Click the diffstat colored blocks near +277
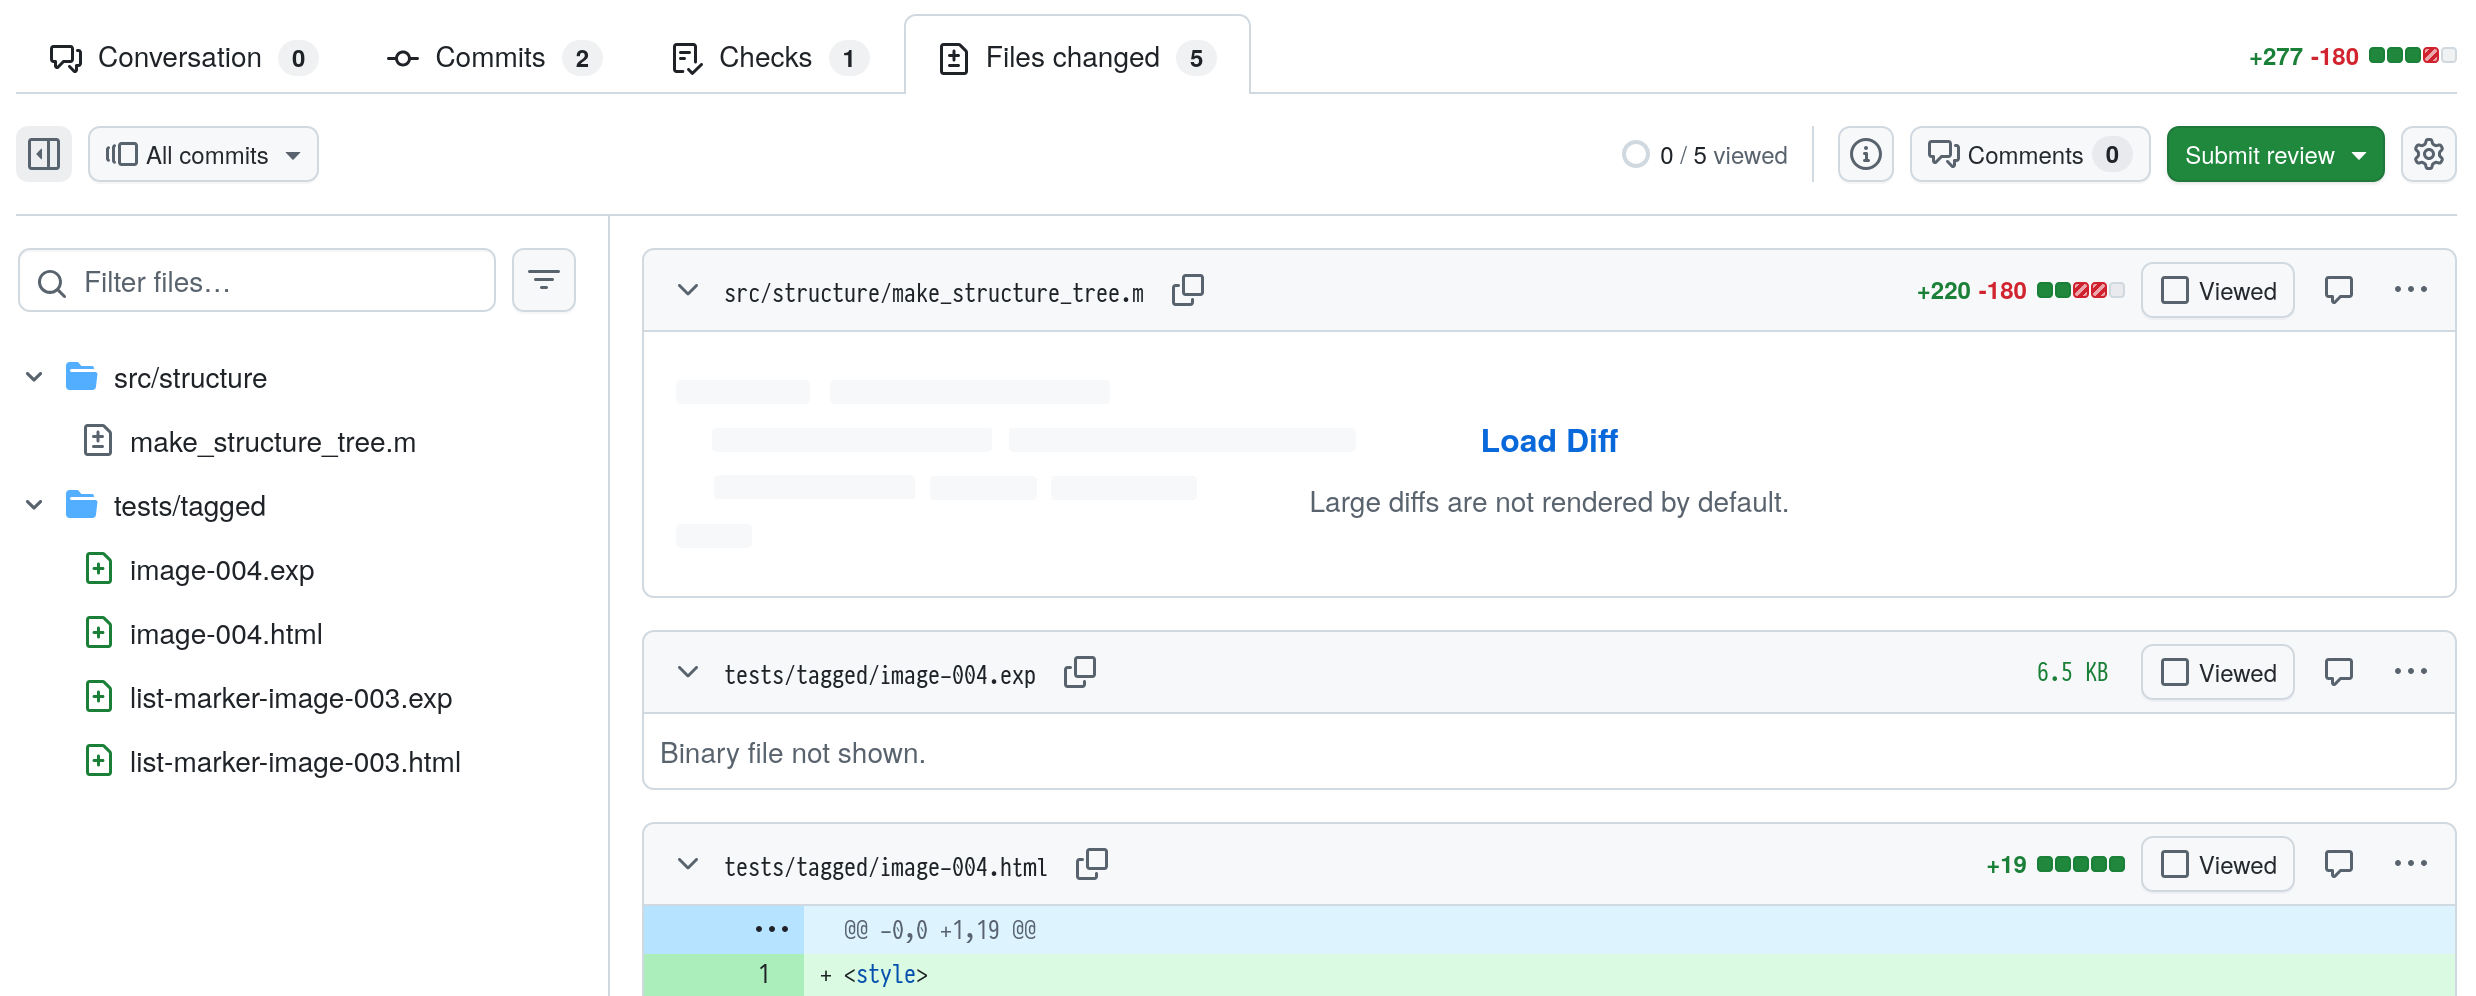The width and height of the screenshot is (2476, 996). coord(2413,56)
